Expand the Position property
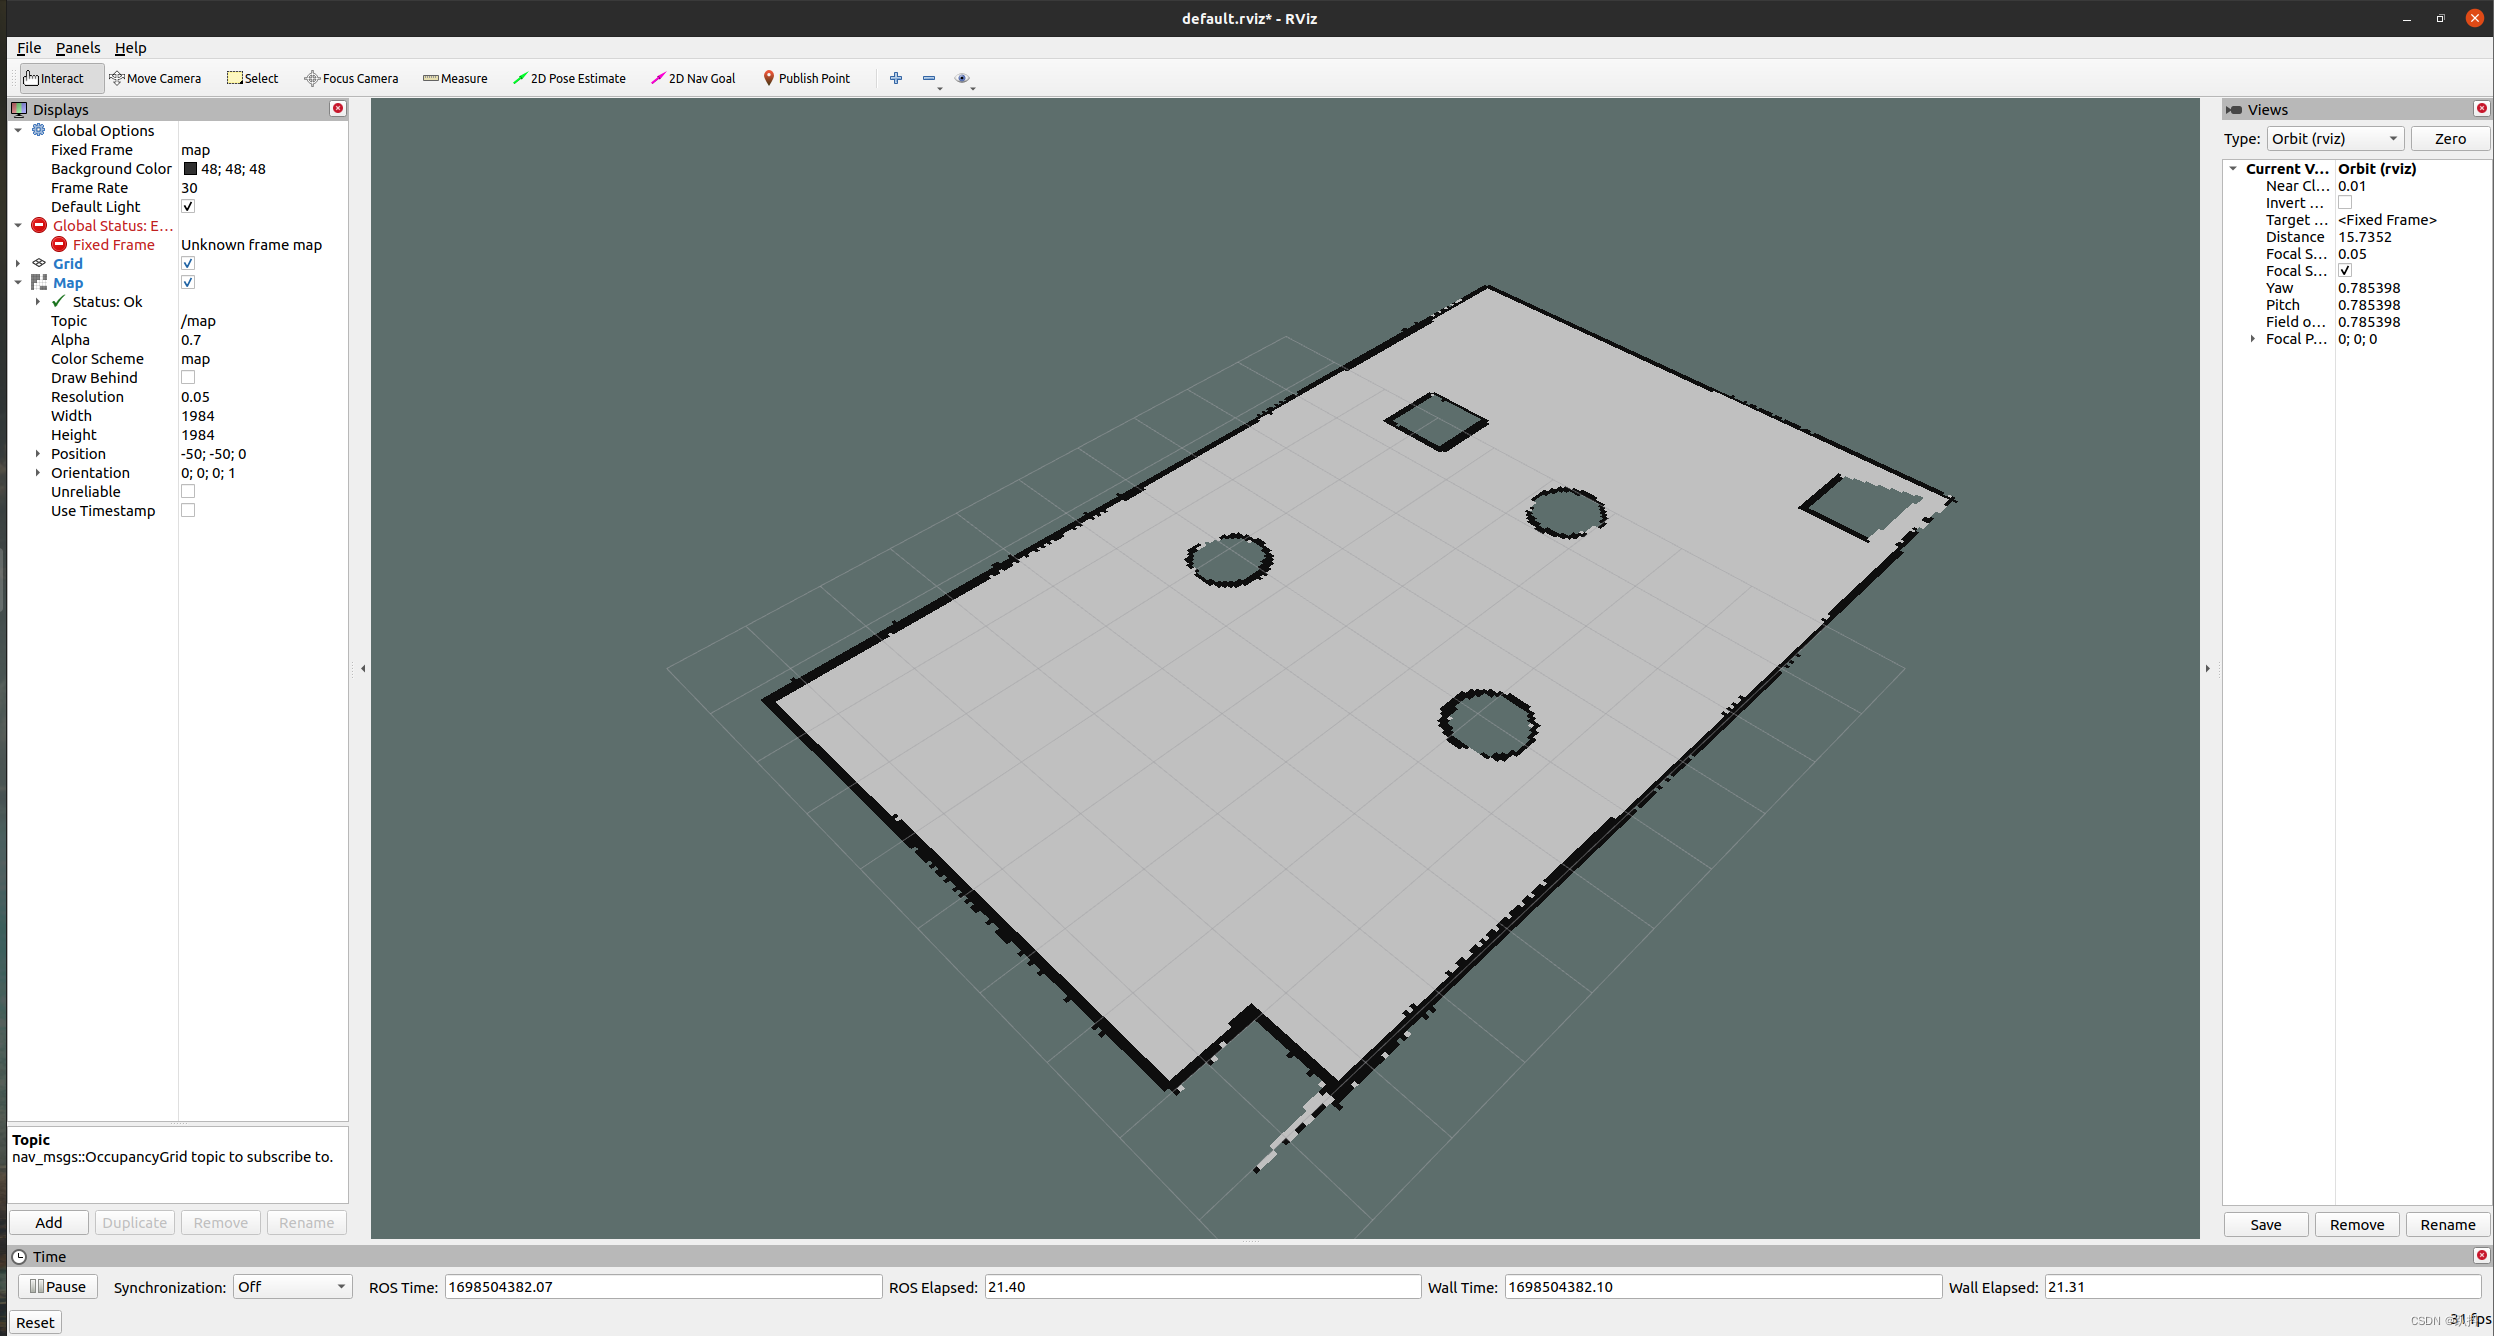The height and width of the screenshot is (1336, 2494). pyautogui.click(x=38, y=454)
